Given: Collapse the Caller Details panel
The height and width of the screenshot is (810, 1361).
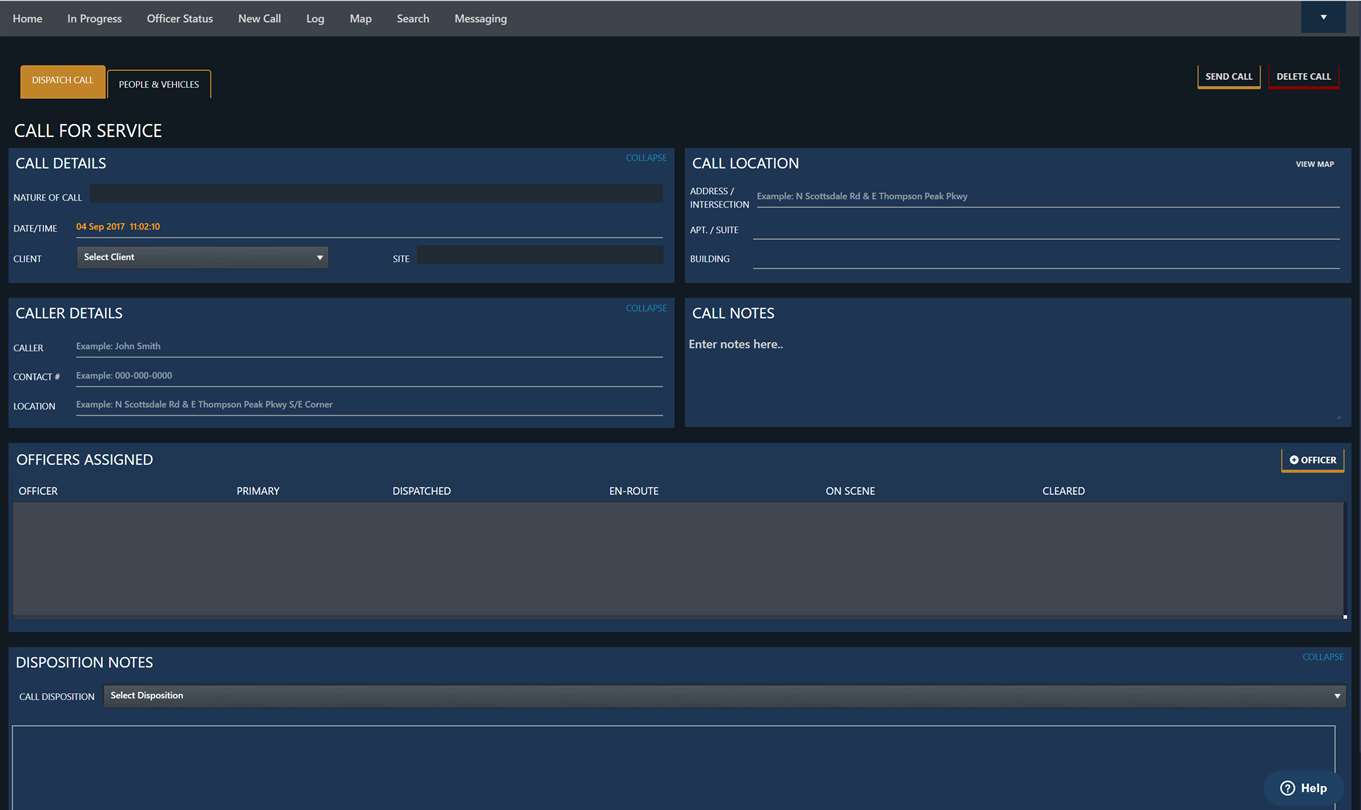Looking at the screenshot, I should coord(646,308).
